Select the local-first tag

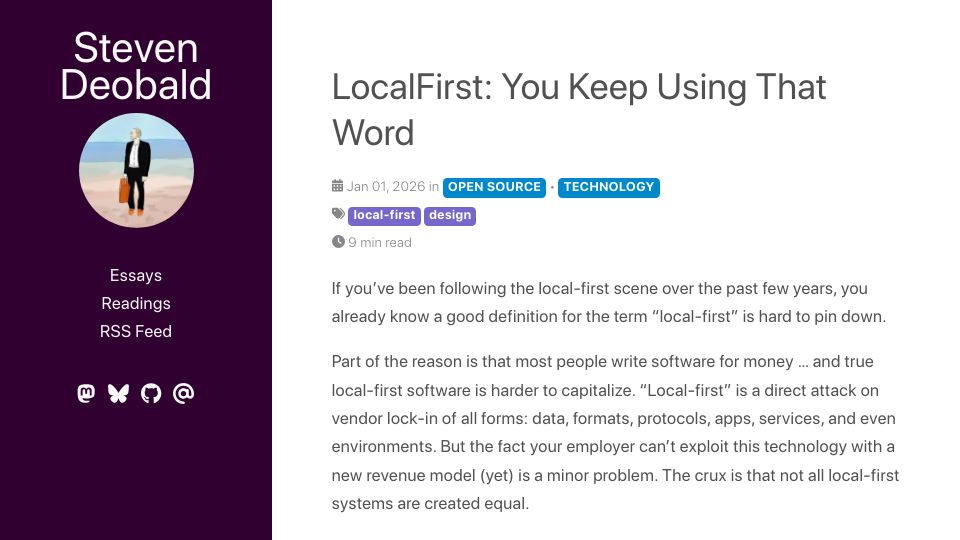384,216
